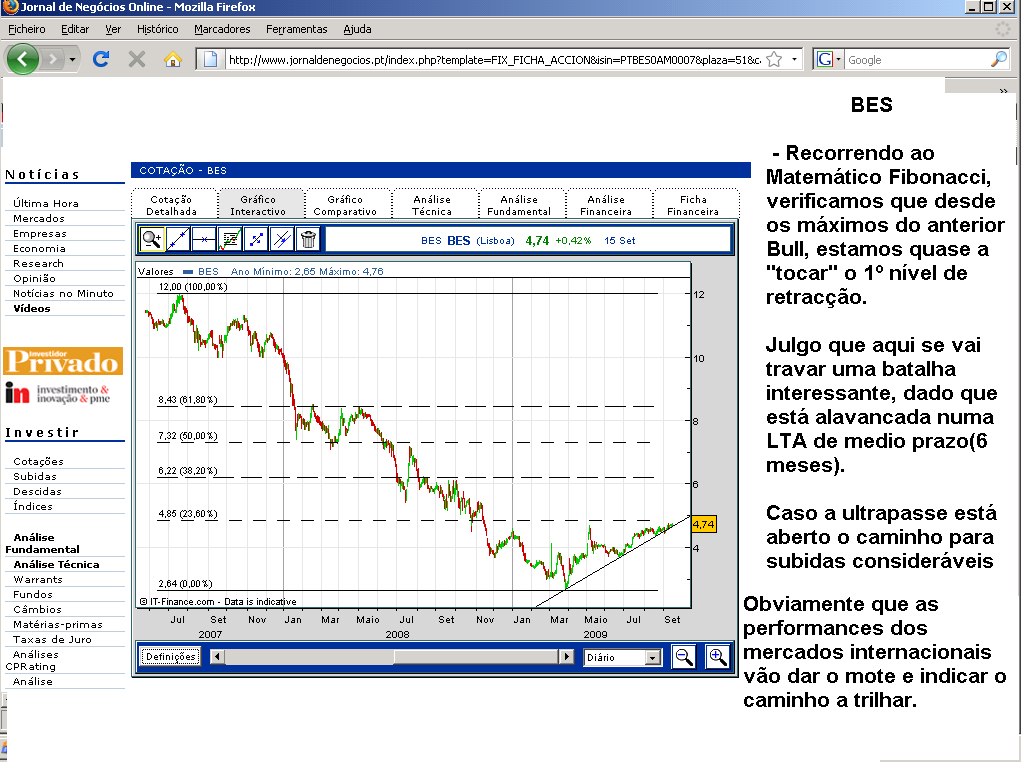Screen dimensions: 1024x768
Task: Open Notícias no Minuto link
Action: (x=63, y=293)
